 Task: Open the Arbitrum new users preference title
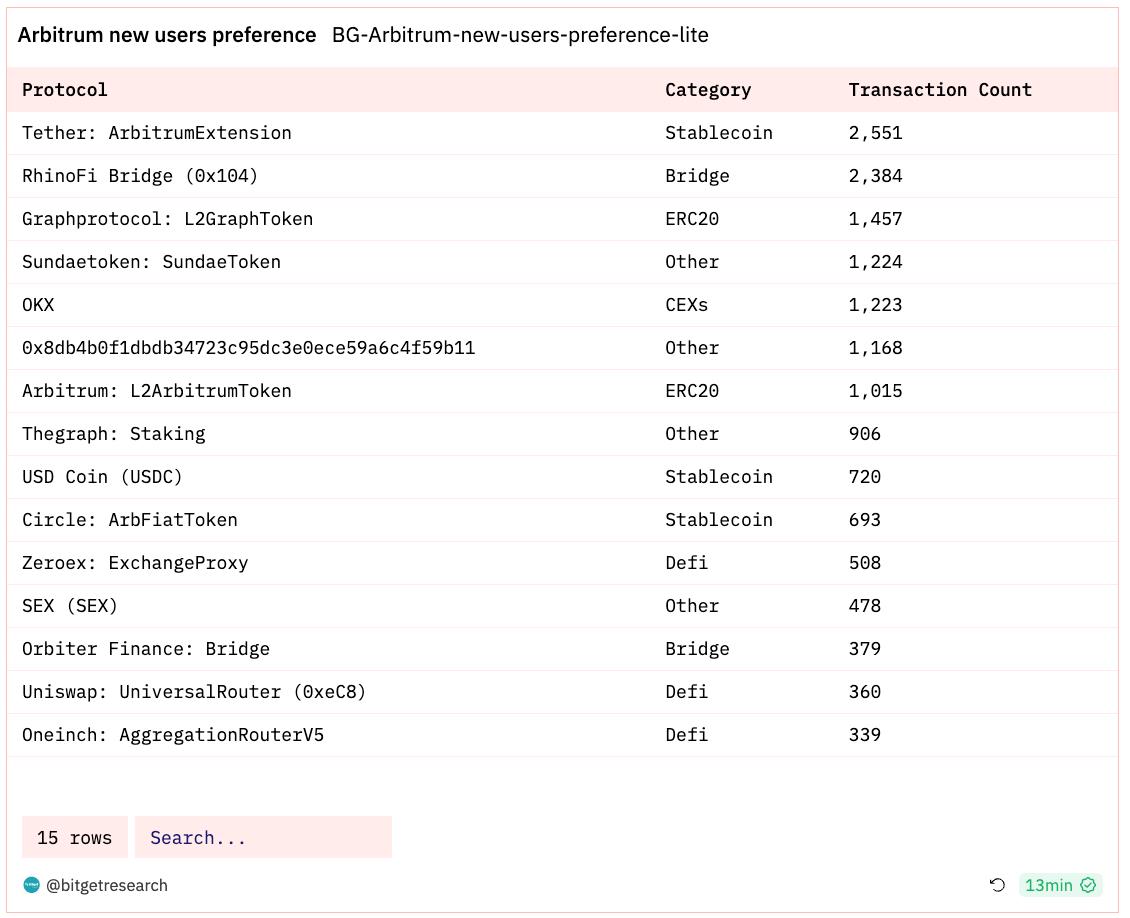pyautogui.click(x=166, y=35)
